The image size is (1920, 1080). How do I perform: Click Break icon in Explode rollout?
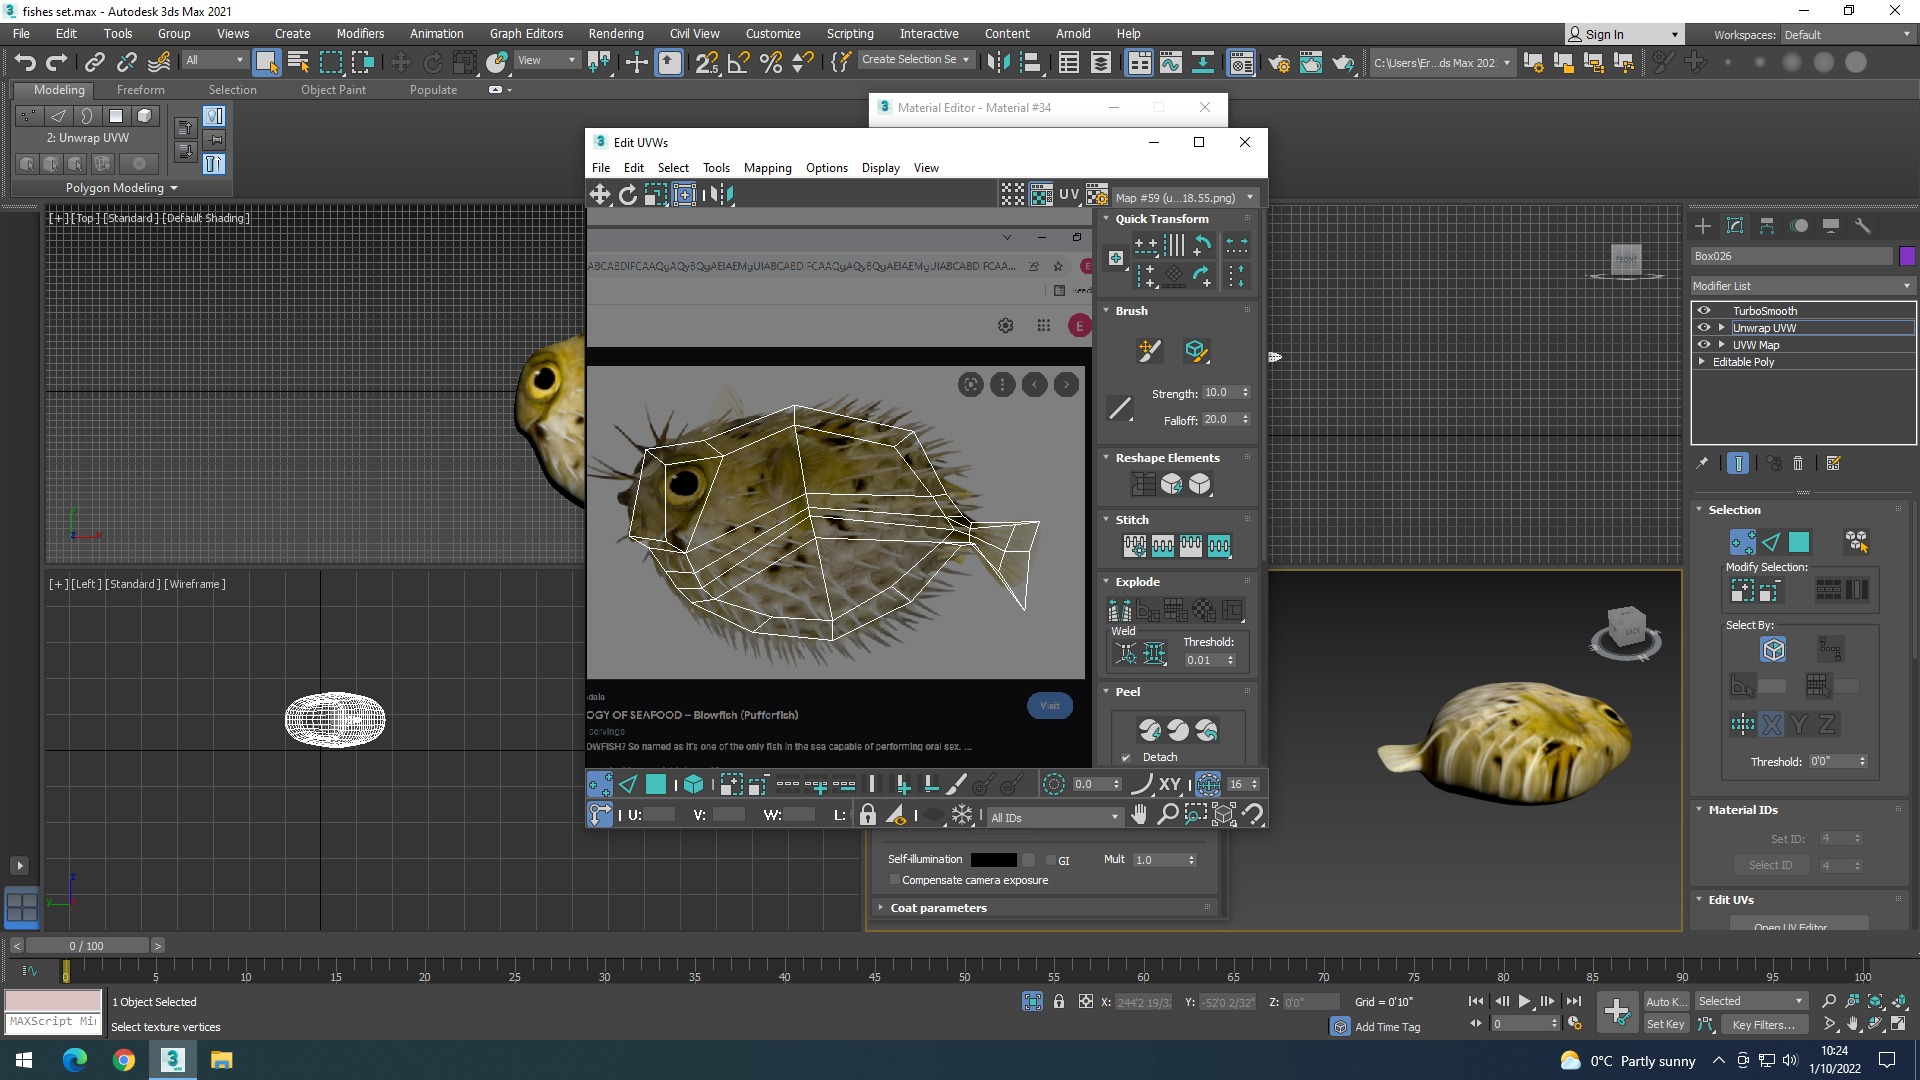coord(1119,610)
